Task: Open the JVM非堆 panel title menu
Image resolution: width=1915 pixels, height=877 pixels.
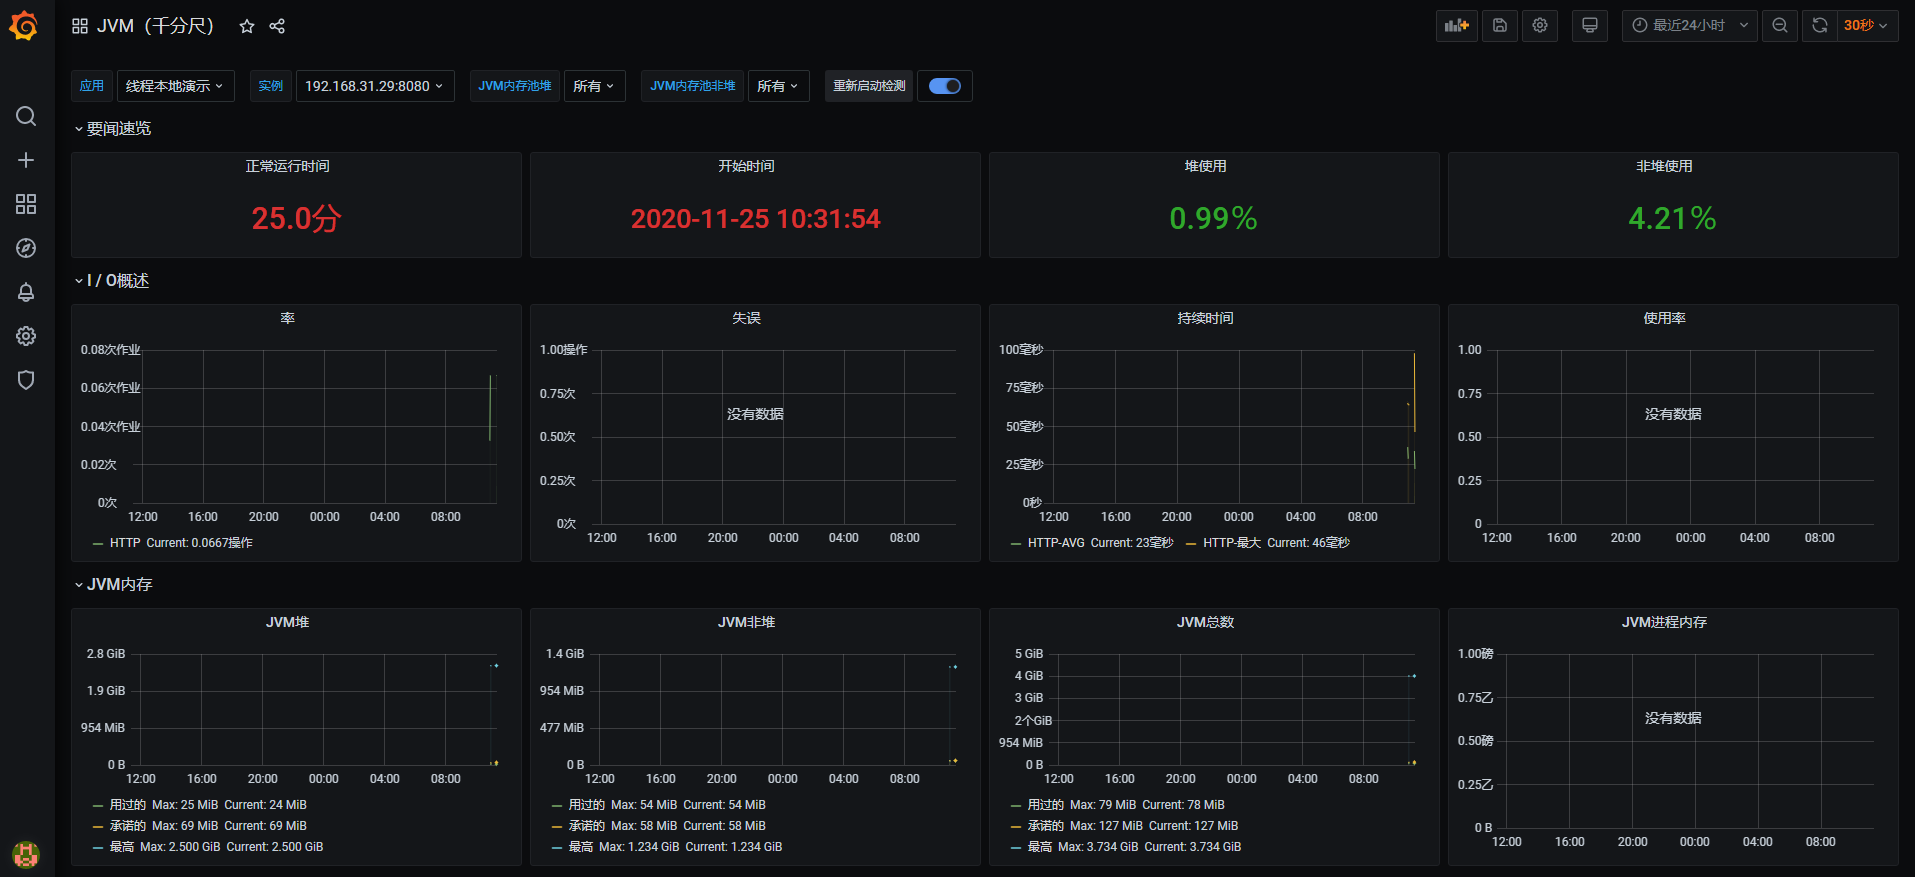Action: click(747, 622)
